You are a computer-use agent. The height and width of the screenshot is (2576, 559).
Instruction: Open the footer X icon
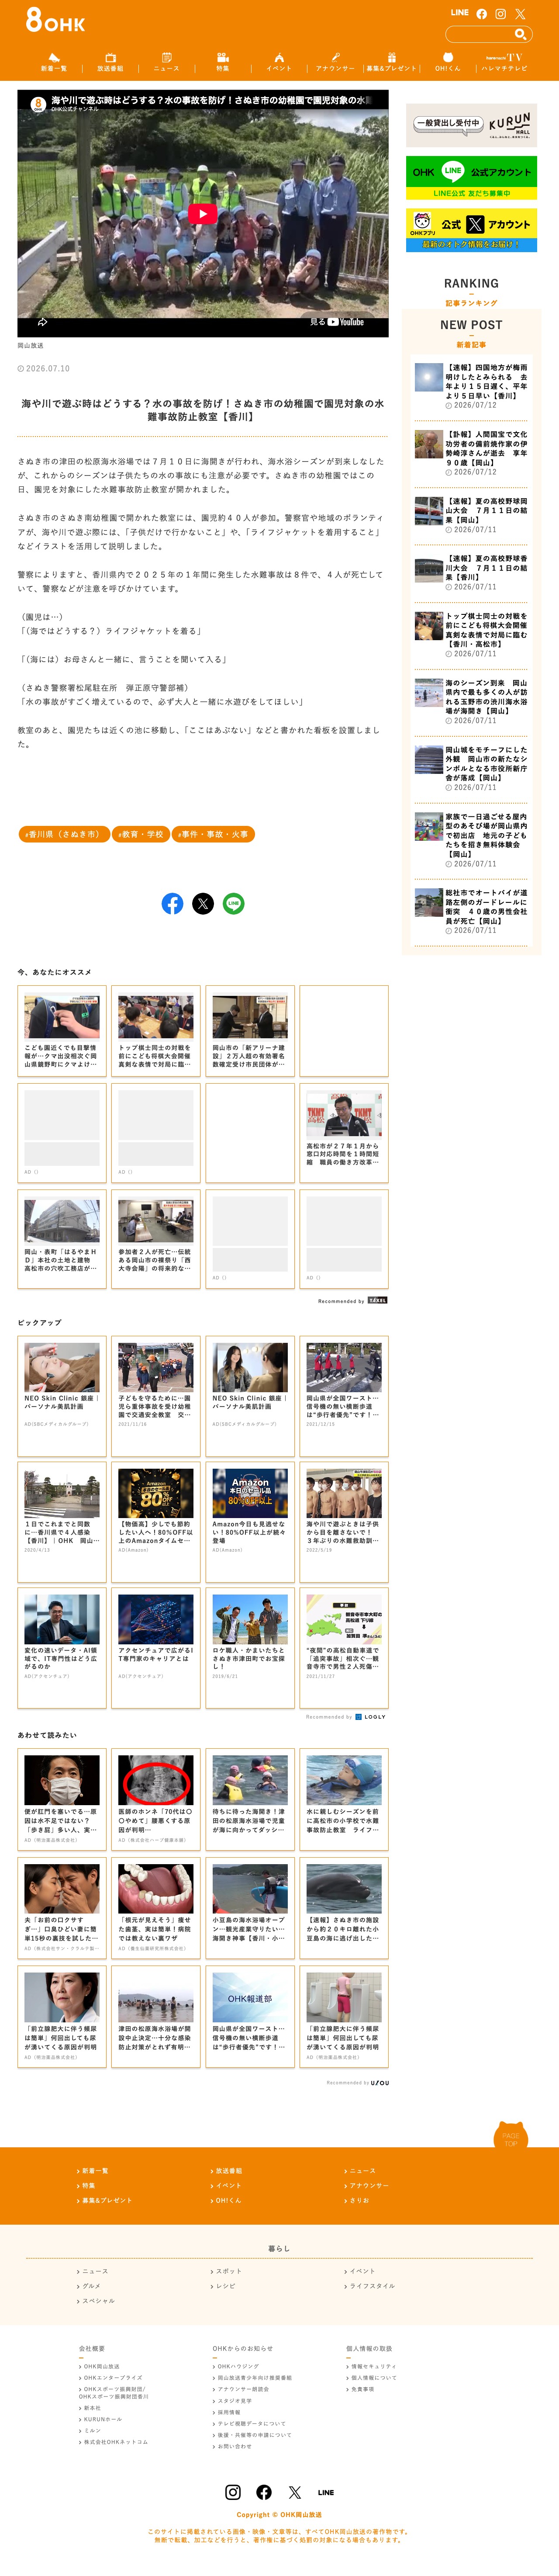pyautogui.click(x=295, y=2492)
